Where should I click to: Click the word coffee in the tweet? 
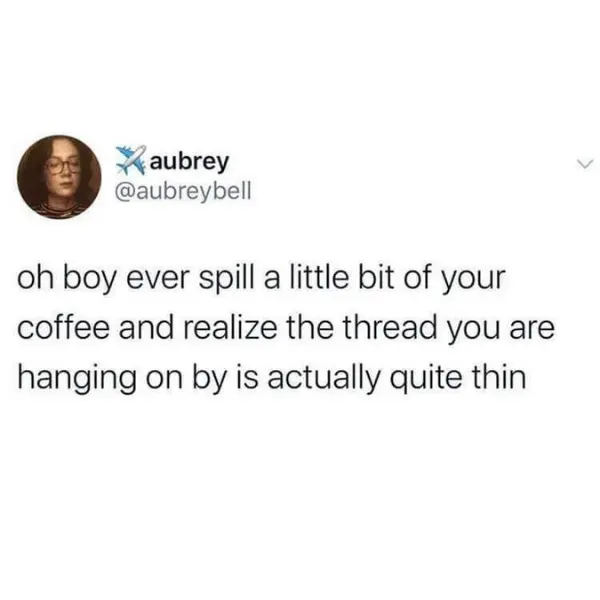(63, 327)
